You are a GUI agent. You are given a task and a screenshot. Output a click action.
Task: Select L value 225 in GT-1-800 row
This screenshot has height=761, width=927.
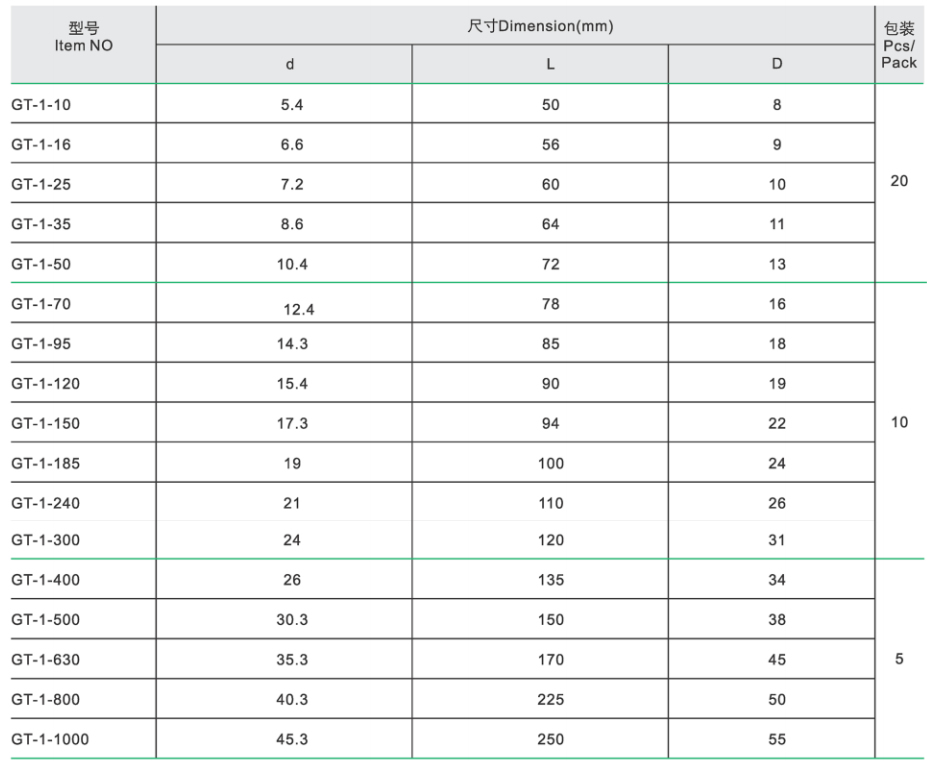click(x=550, y=700)
